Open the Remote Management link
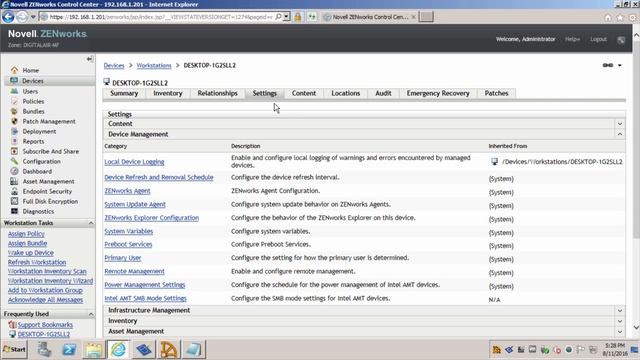The height and width of the screenshot is (360, 640). coord(134,271)
